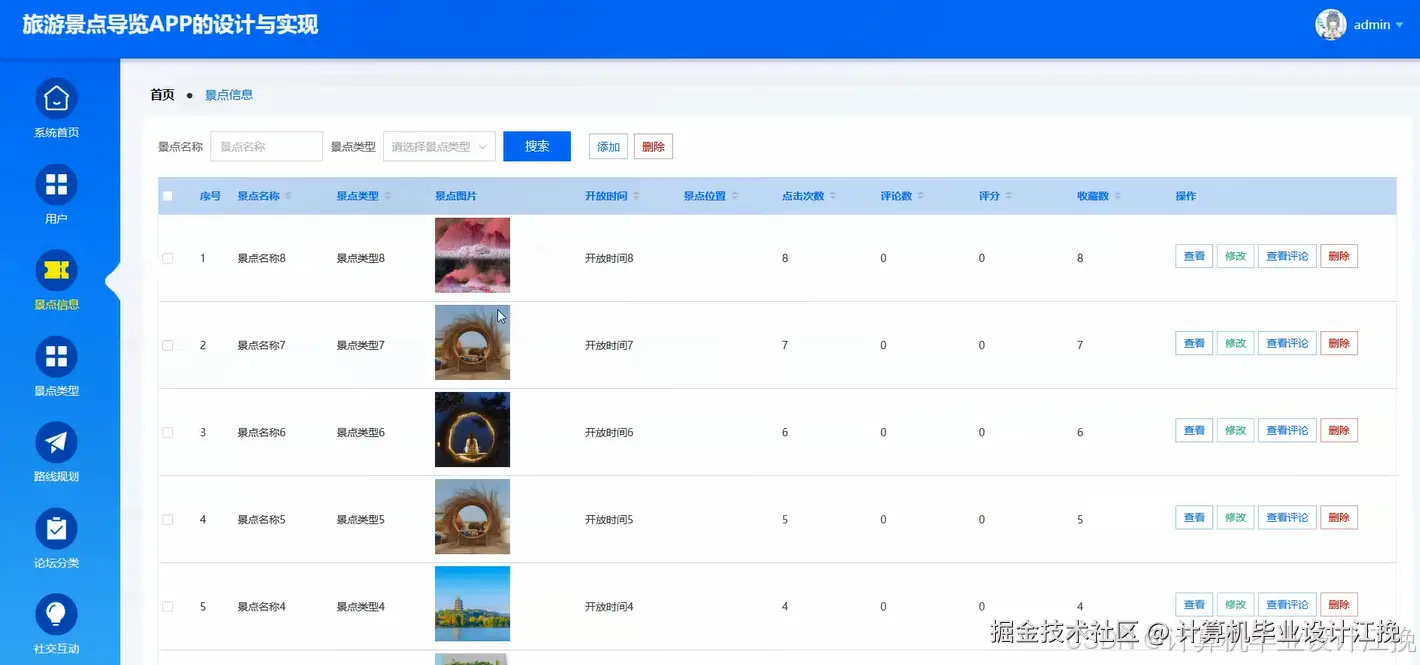Open the 论坛分类 clipboard icon
Image resolution: width=1420 pixels, height=665 pixels.
[x=56, y=528]
